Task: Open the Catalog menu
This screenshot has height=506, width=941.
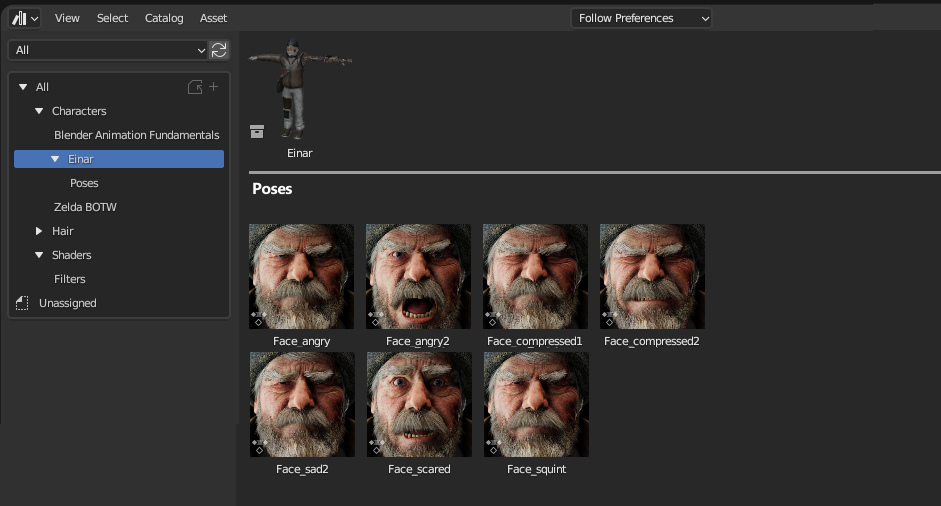Action: point(164,18)
